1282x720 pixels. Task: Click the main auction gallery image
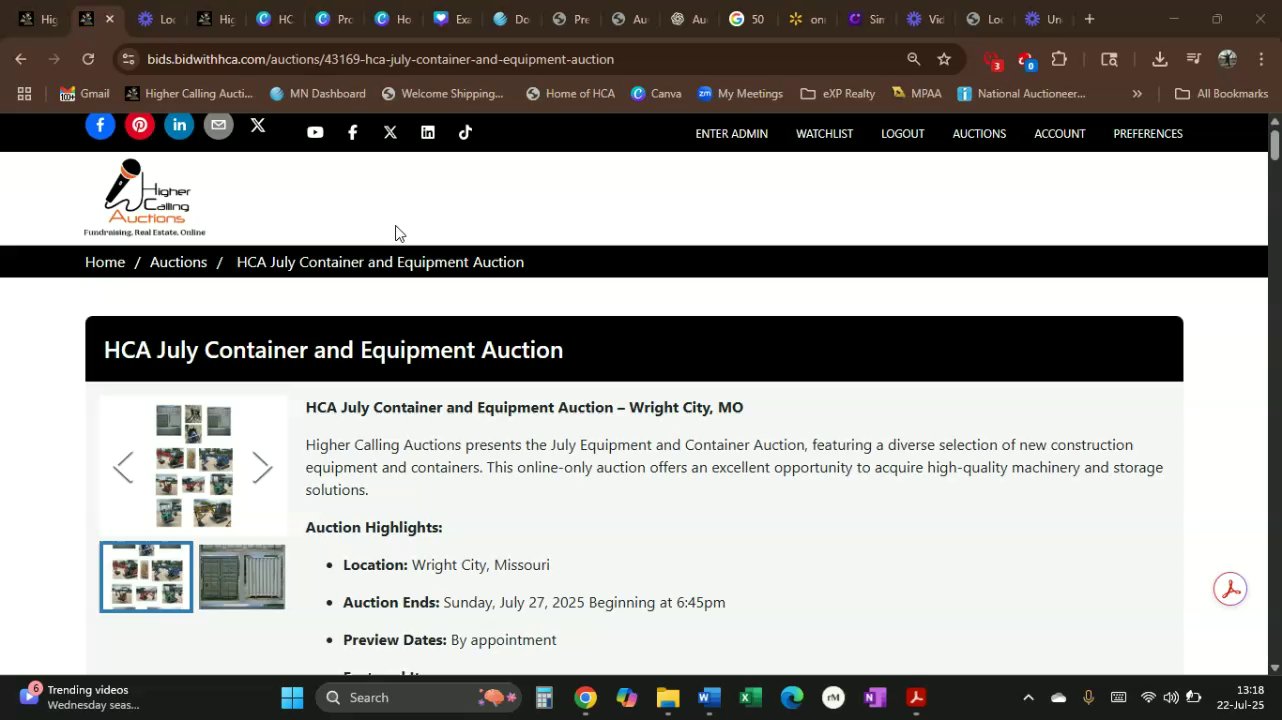tap(193, 466)
